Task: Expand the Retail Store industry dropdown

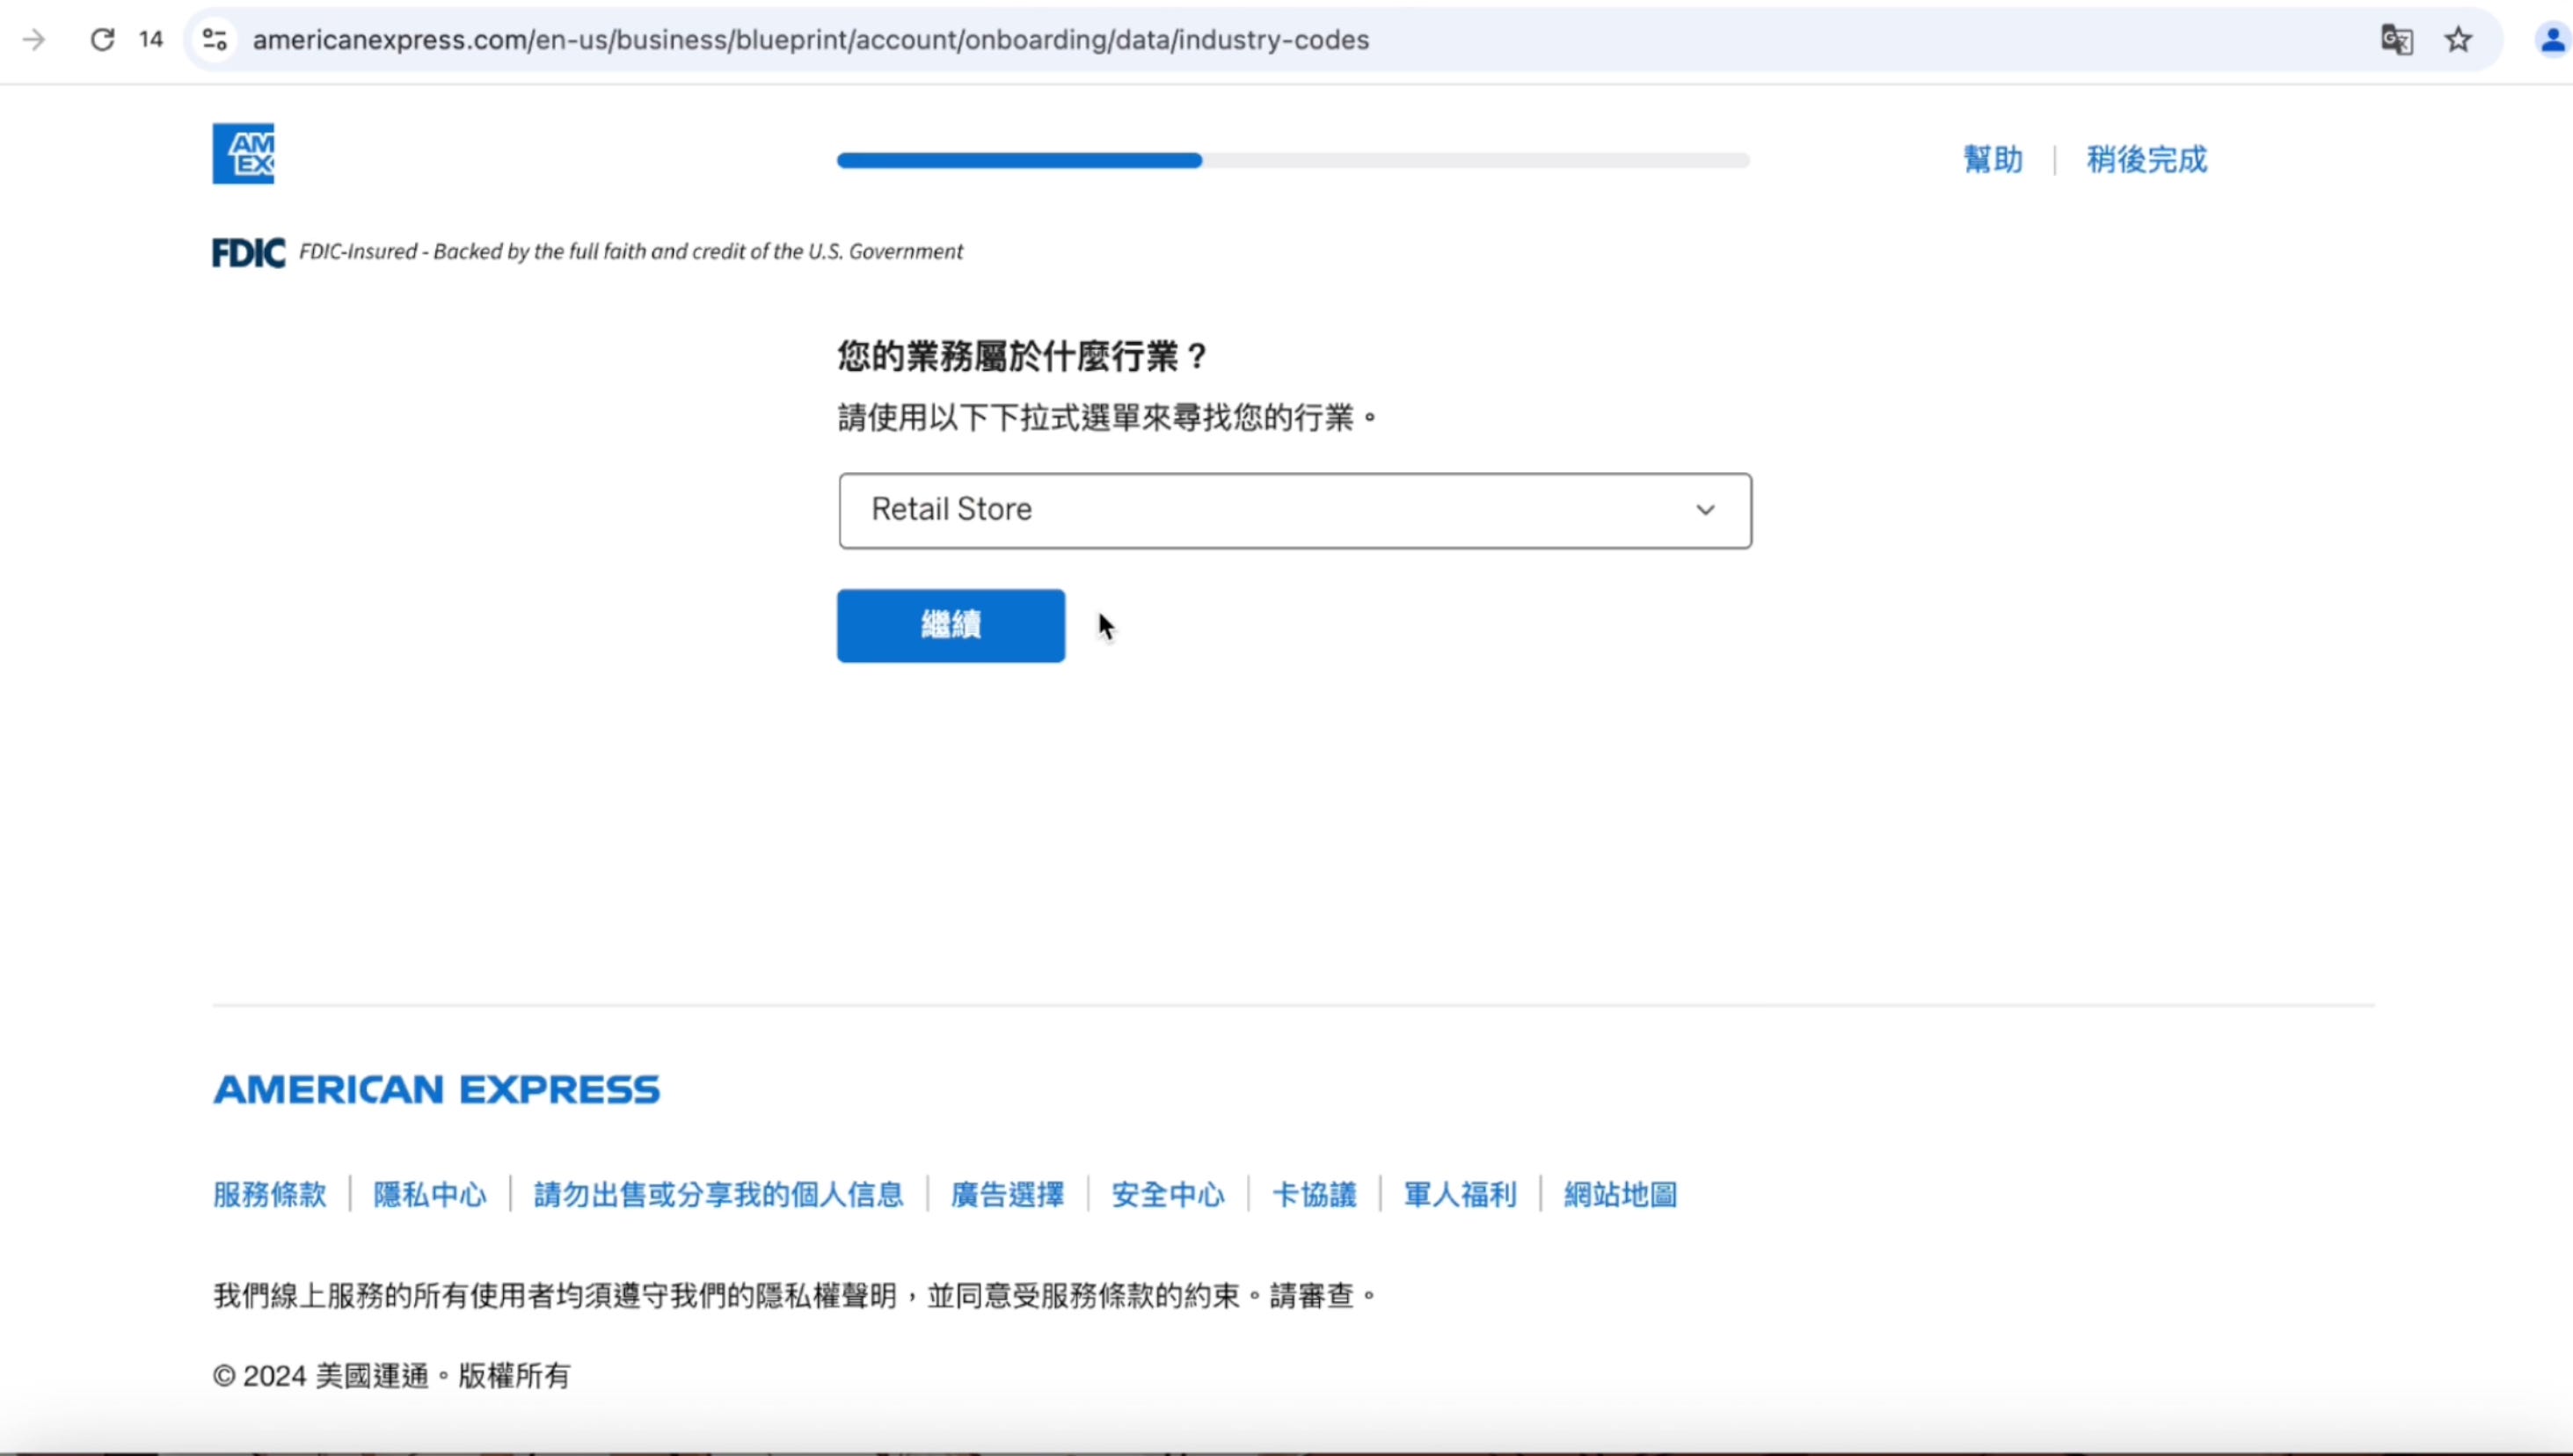Action: tap(1294, 511)
